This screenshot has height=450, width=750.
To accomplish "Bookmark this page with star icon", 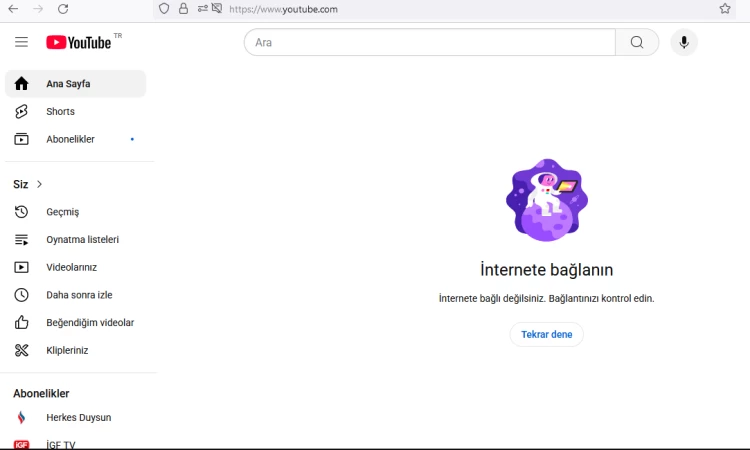I will click(x=725, y=9).
